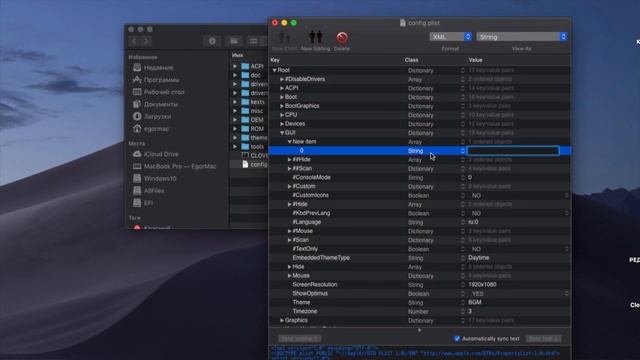
Task: Click the Value column header
Action: [476, 60]
